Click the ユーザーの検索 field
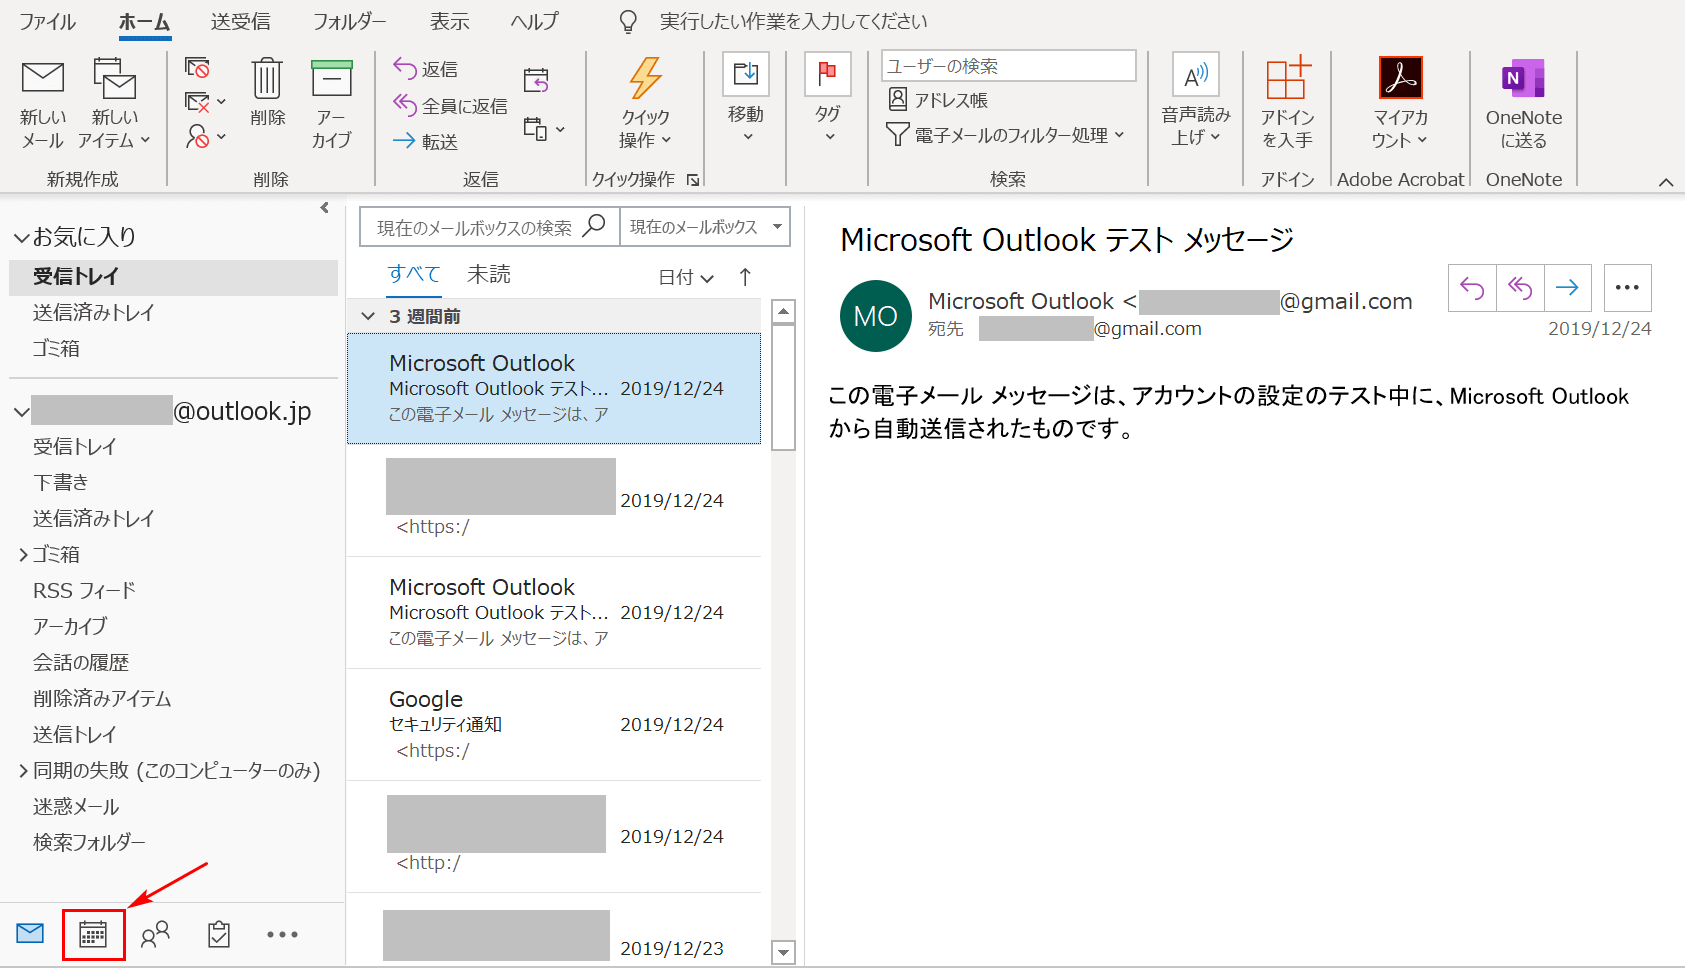The width and height of the screenshot is (1685, 968). pos(1008,66)
